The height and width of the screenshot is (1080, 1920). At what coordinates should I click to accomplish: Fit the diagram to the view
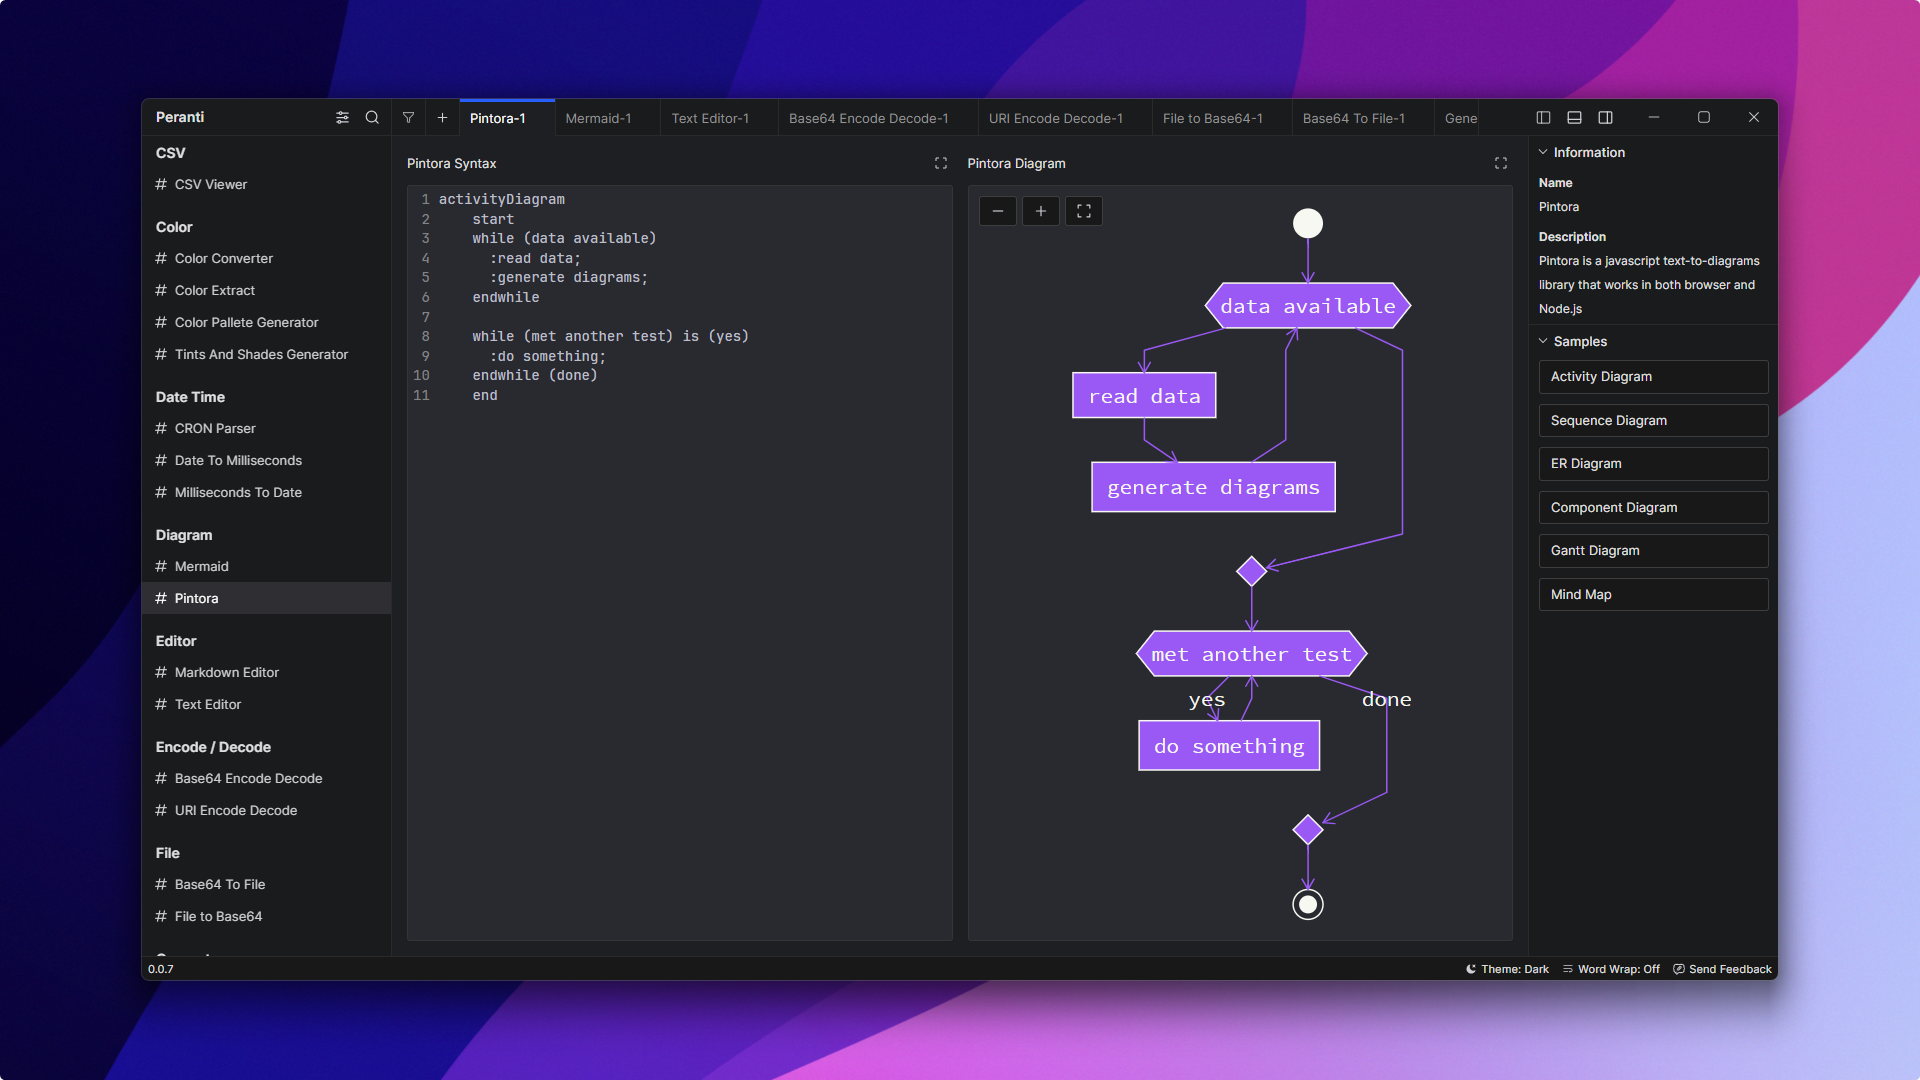click(1083, 211)
